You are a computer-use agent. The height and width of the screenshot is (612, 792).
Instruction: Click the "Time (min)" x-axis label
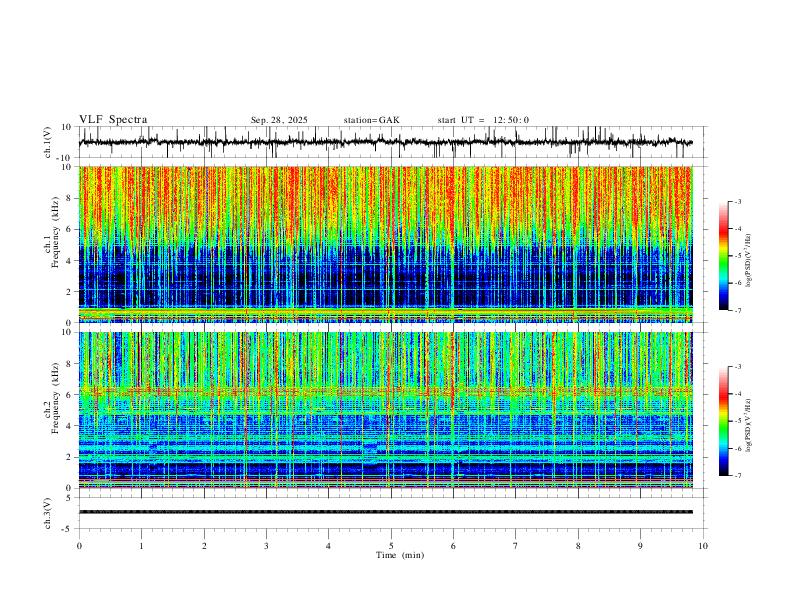pos(400,555)
